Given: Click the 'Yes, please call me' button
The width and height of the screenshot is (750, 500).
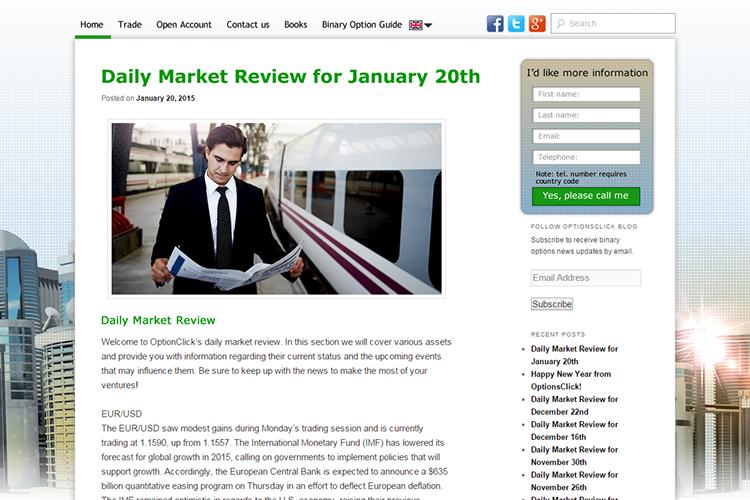Looking at the screenshot, I should pyautogui.click(x=586, y=196).
